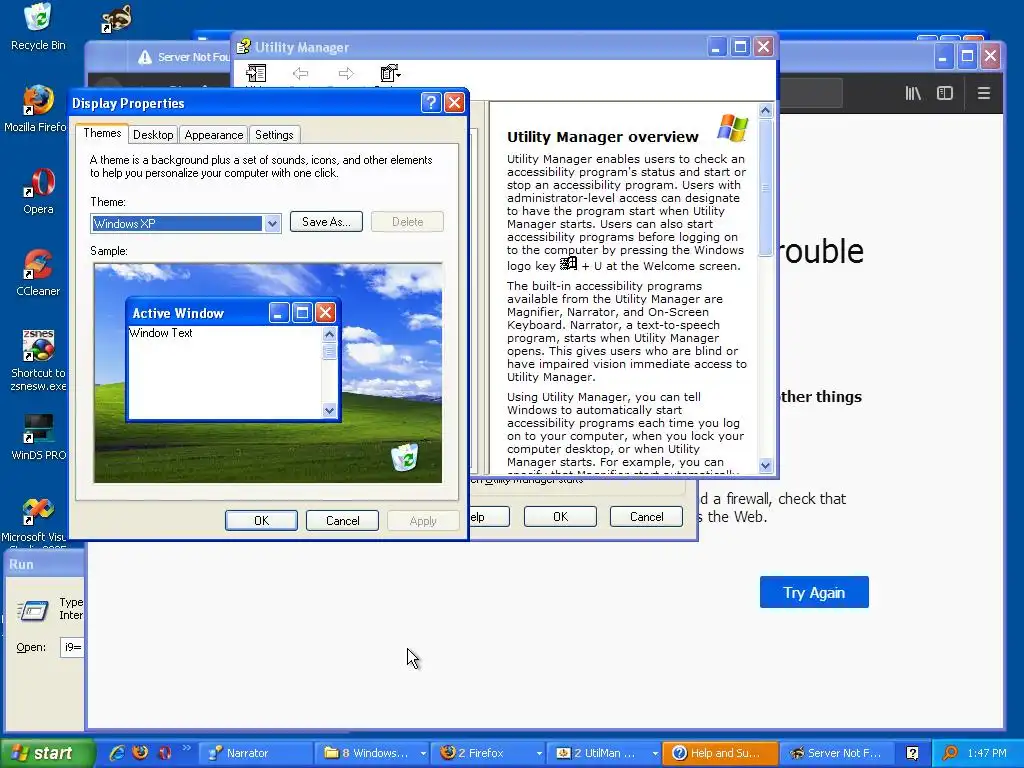Click the Forward arrow in help toolbar

tap(346, 74)
